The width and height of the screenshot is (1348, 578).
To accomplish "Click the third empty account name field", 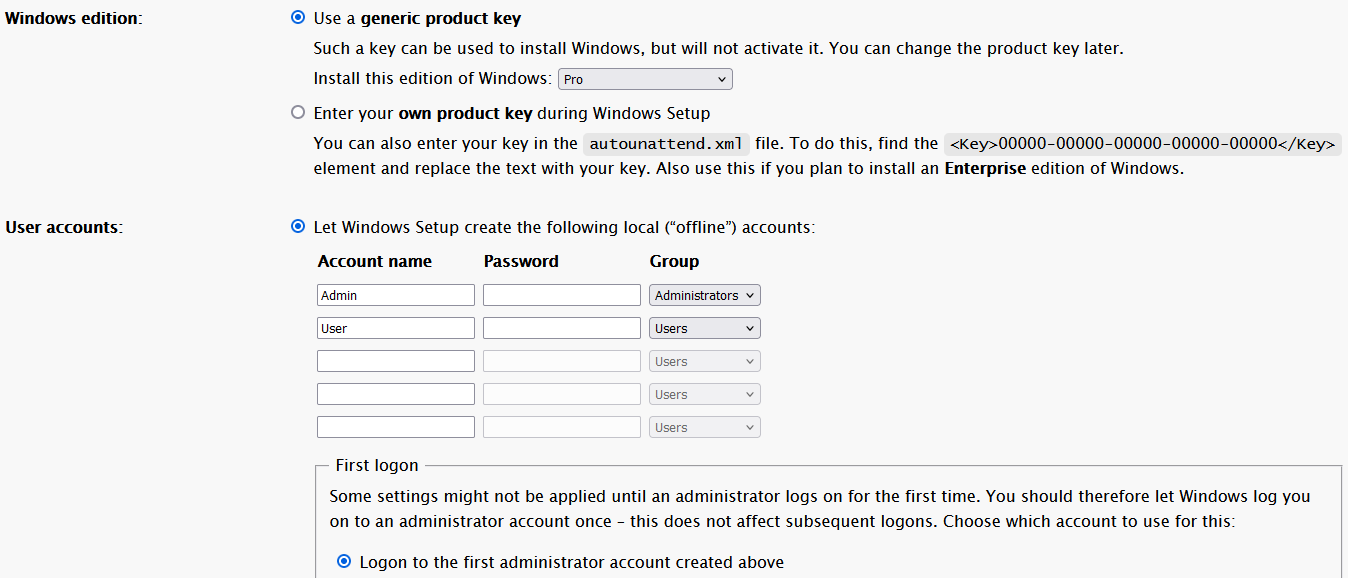I will pos(396,361).
